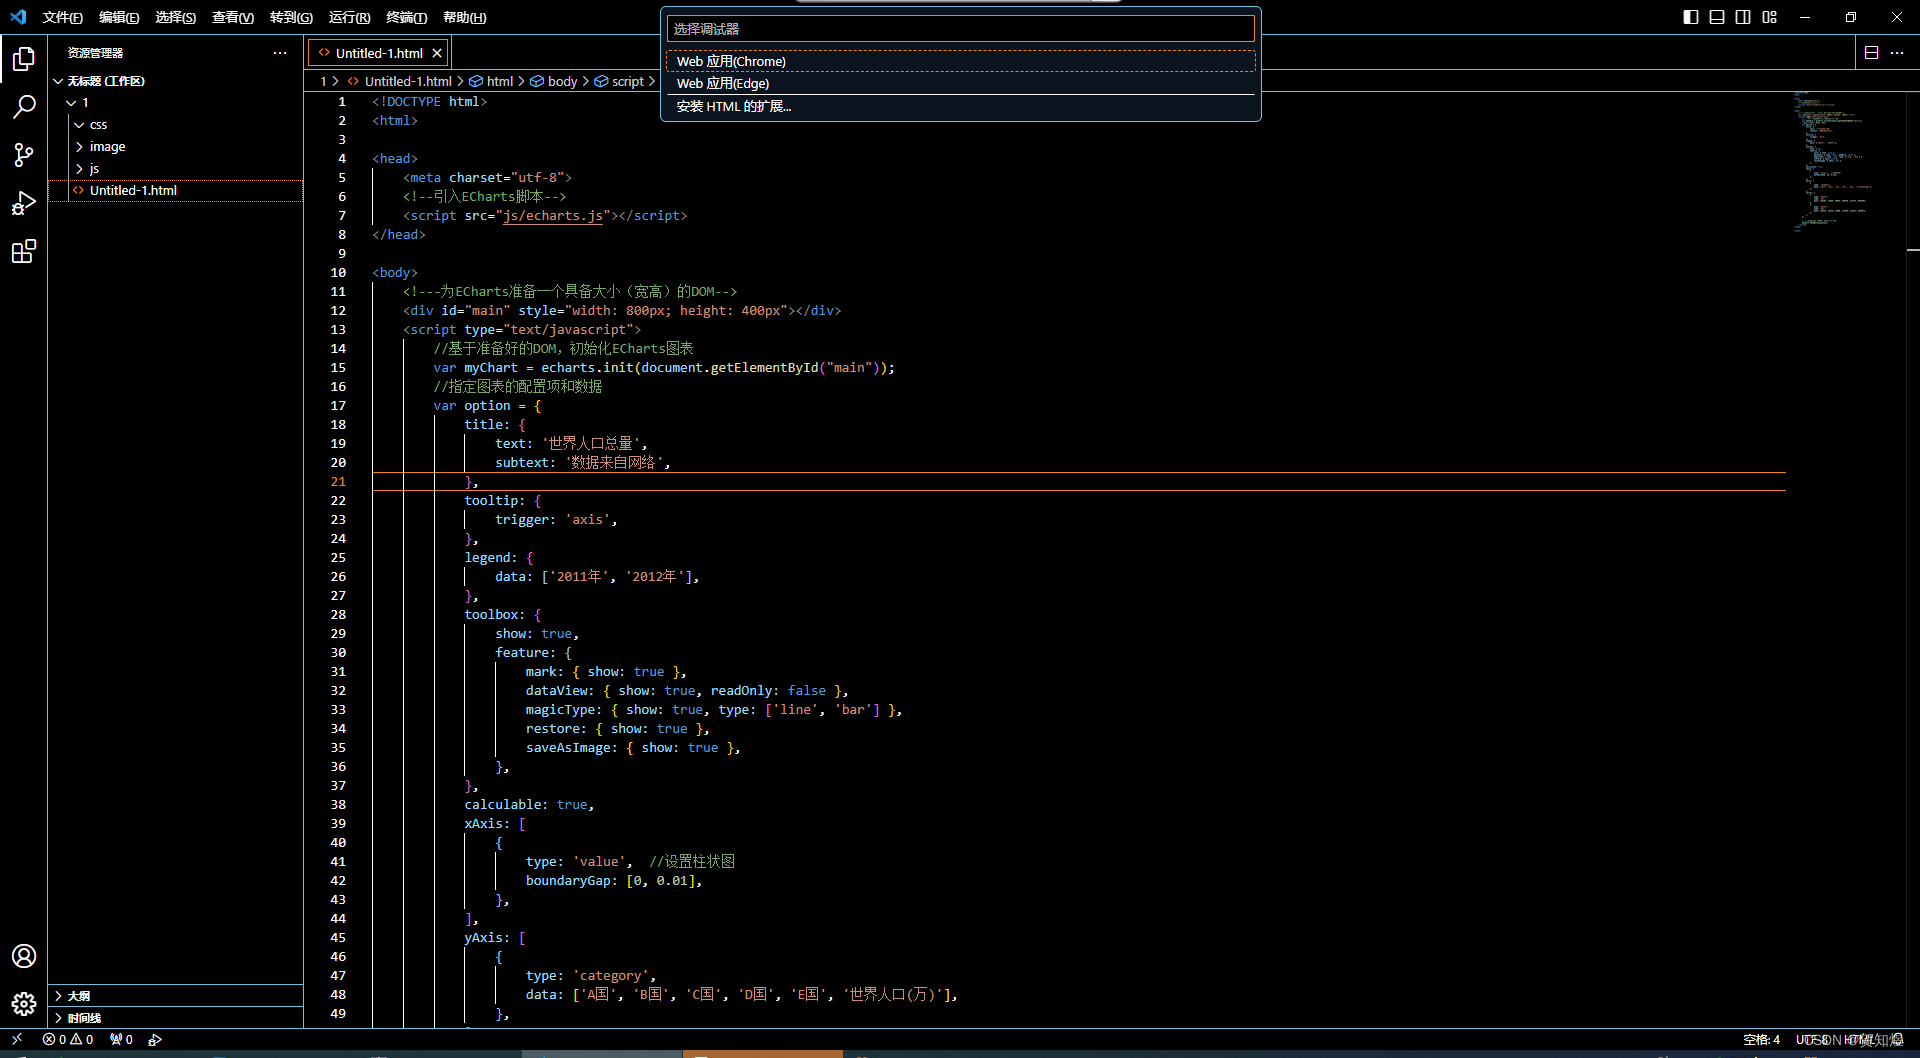1920x1058 pixels.
Task: Open the 编辑(E) menu
Action: click(119, 17)
